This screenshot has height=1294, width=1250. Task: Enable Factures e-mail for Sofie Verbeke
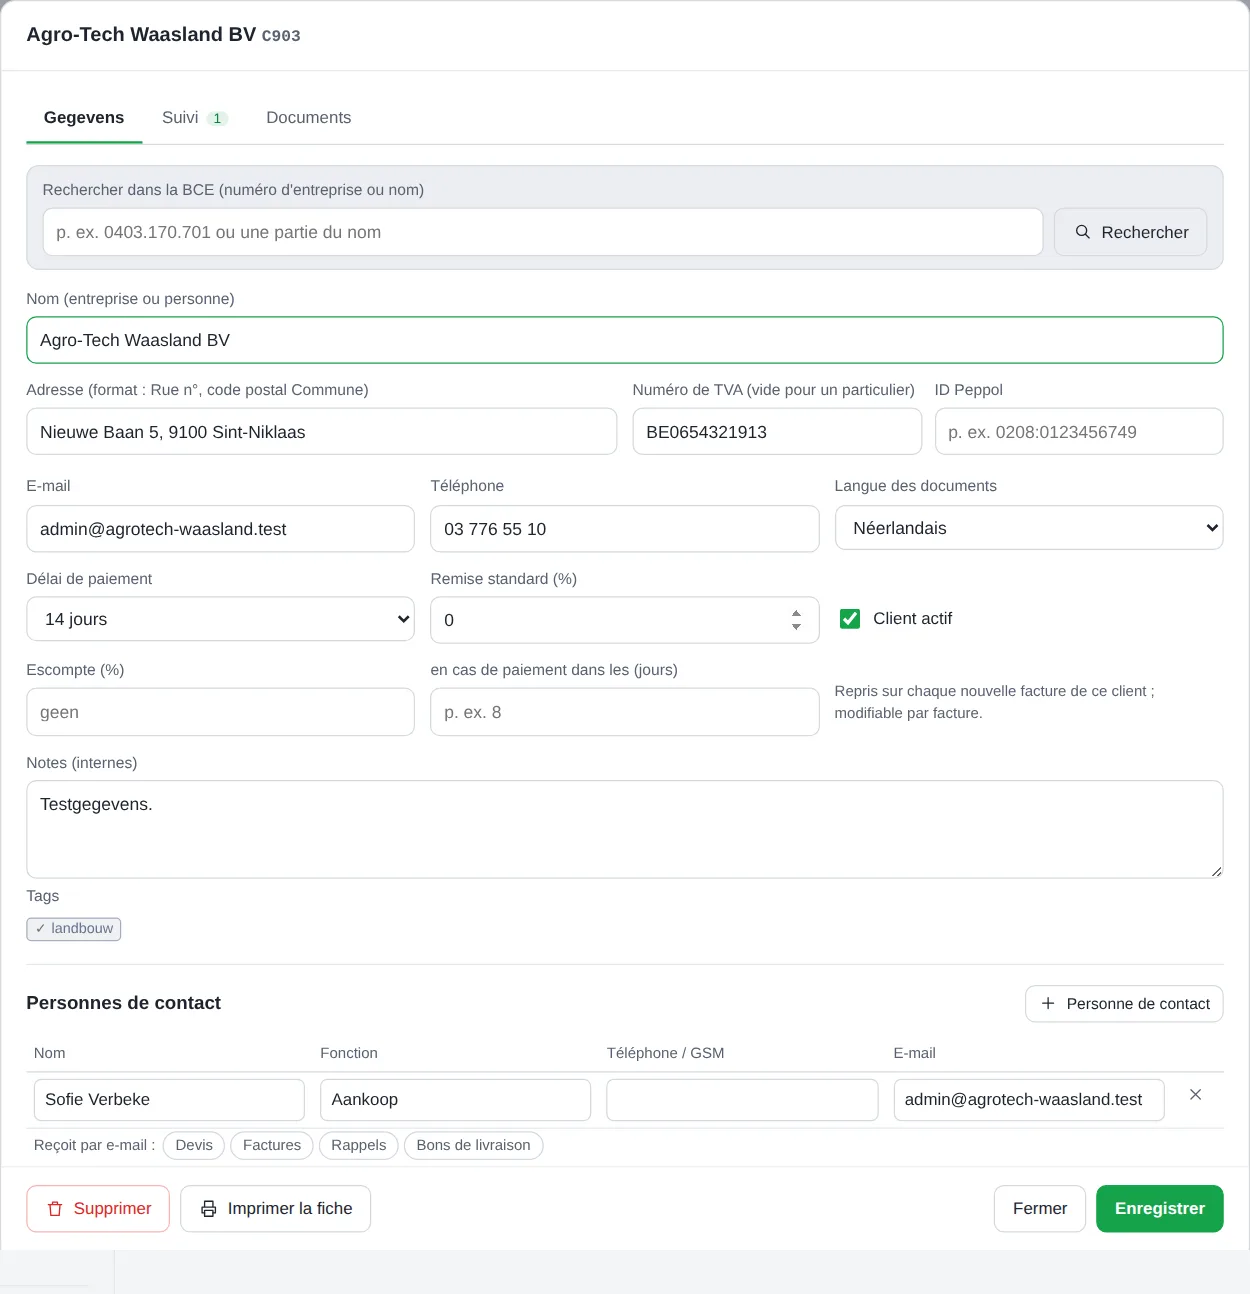click(272, 1145)
